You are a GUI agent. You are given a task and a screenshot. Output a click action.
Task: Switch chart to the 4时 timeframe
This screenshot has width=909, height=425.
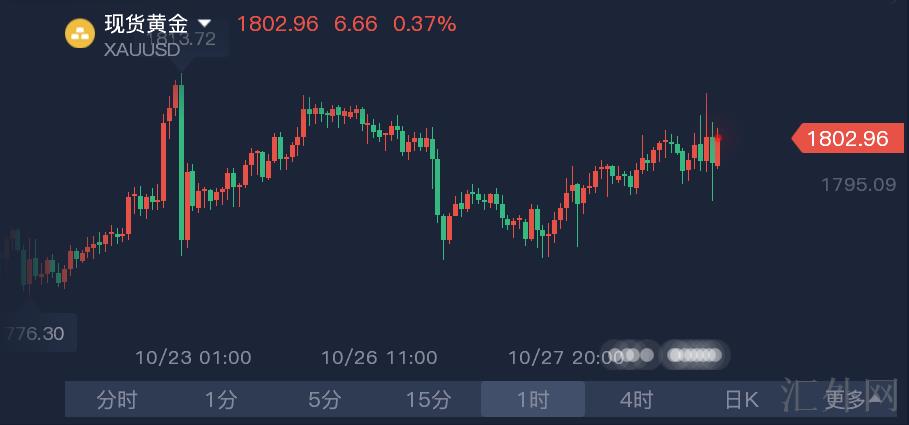(x=637, y=400)
